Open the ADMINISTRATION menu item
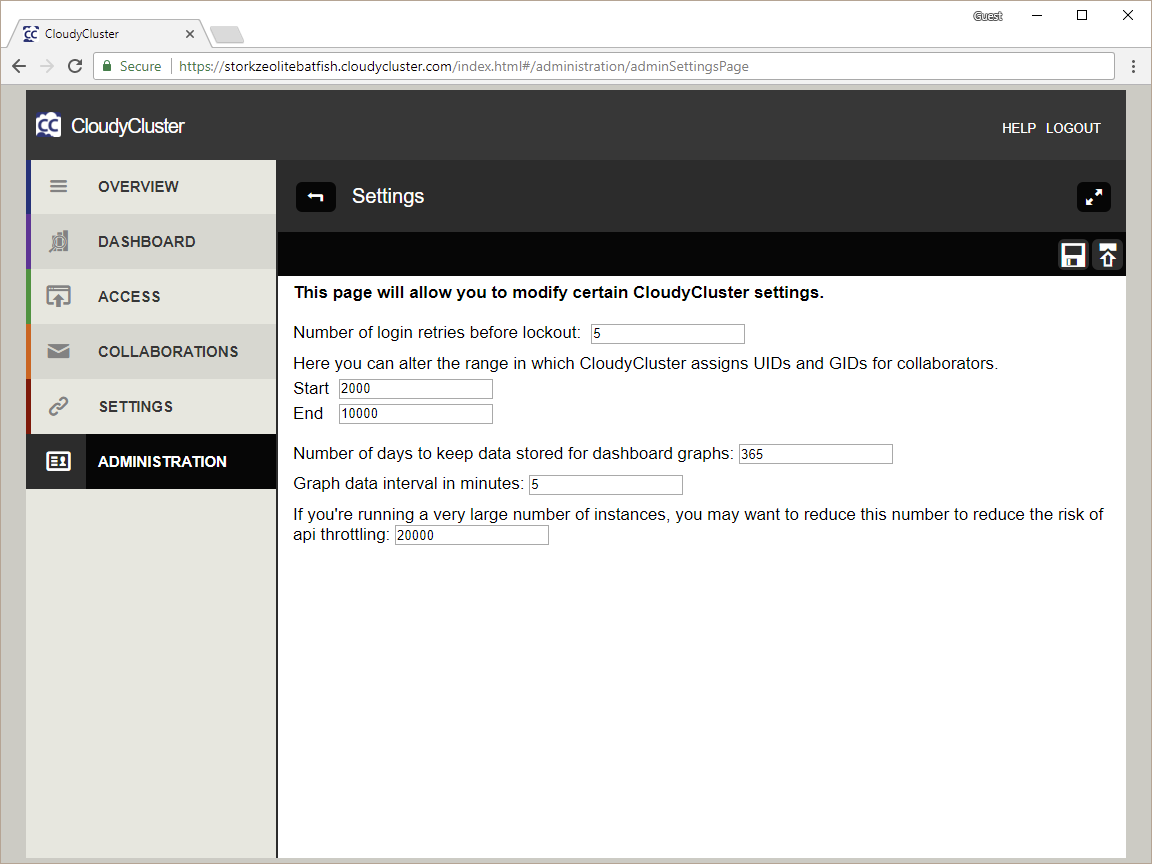This screenshot has height=864, width=1152. [x=151, y=461]
